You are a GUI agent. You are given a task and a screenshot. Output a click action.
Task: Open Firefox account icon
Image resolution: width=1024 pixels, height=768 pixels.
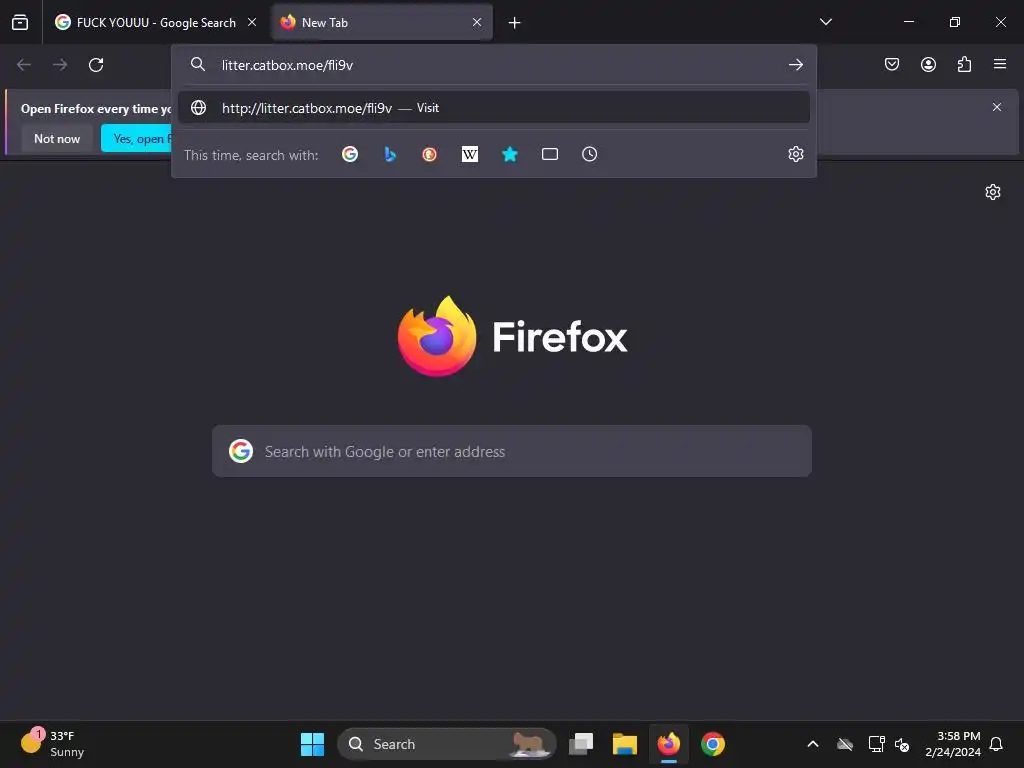point(928,64)
